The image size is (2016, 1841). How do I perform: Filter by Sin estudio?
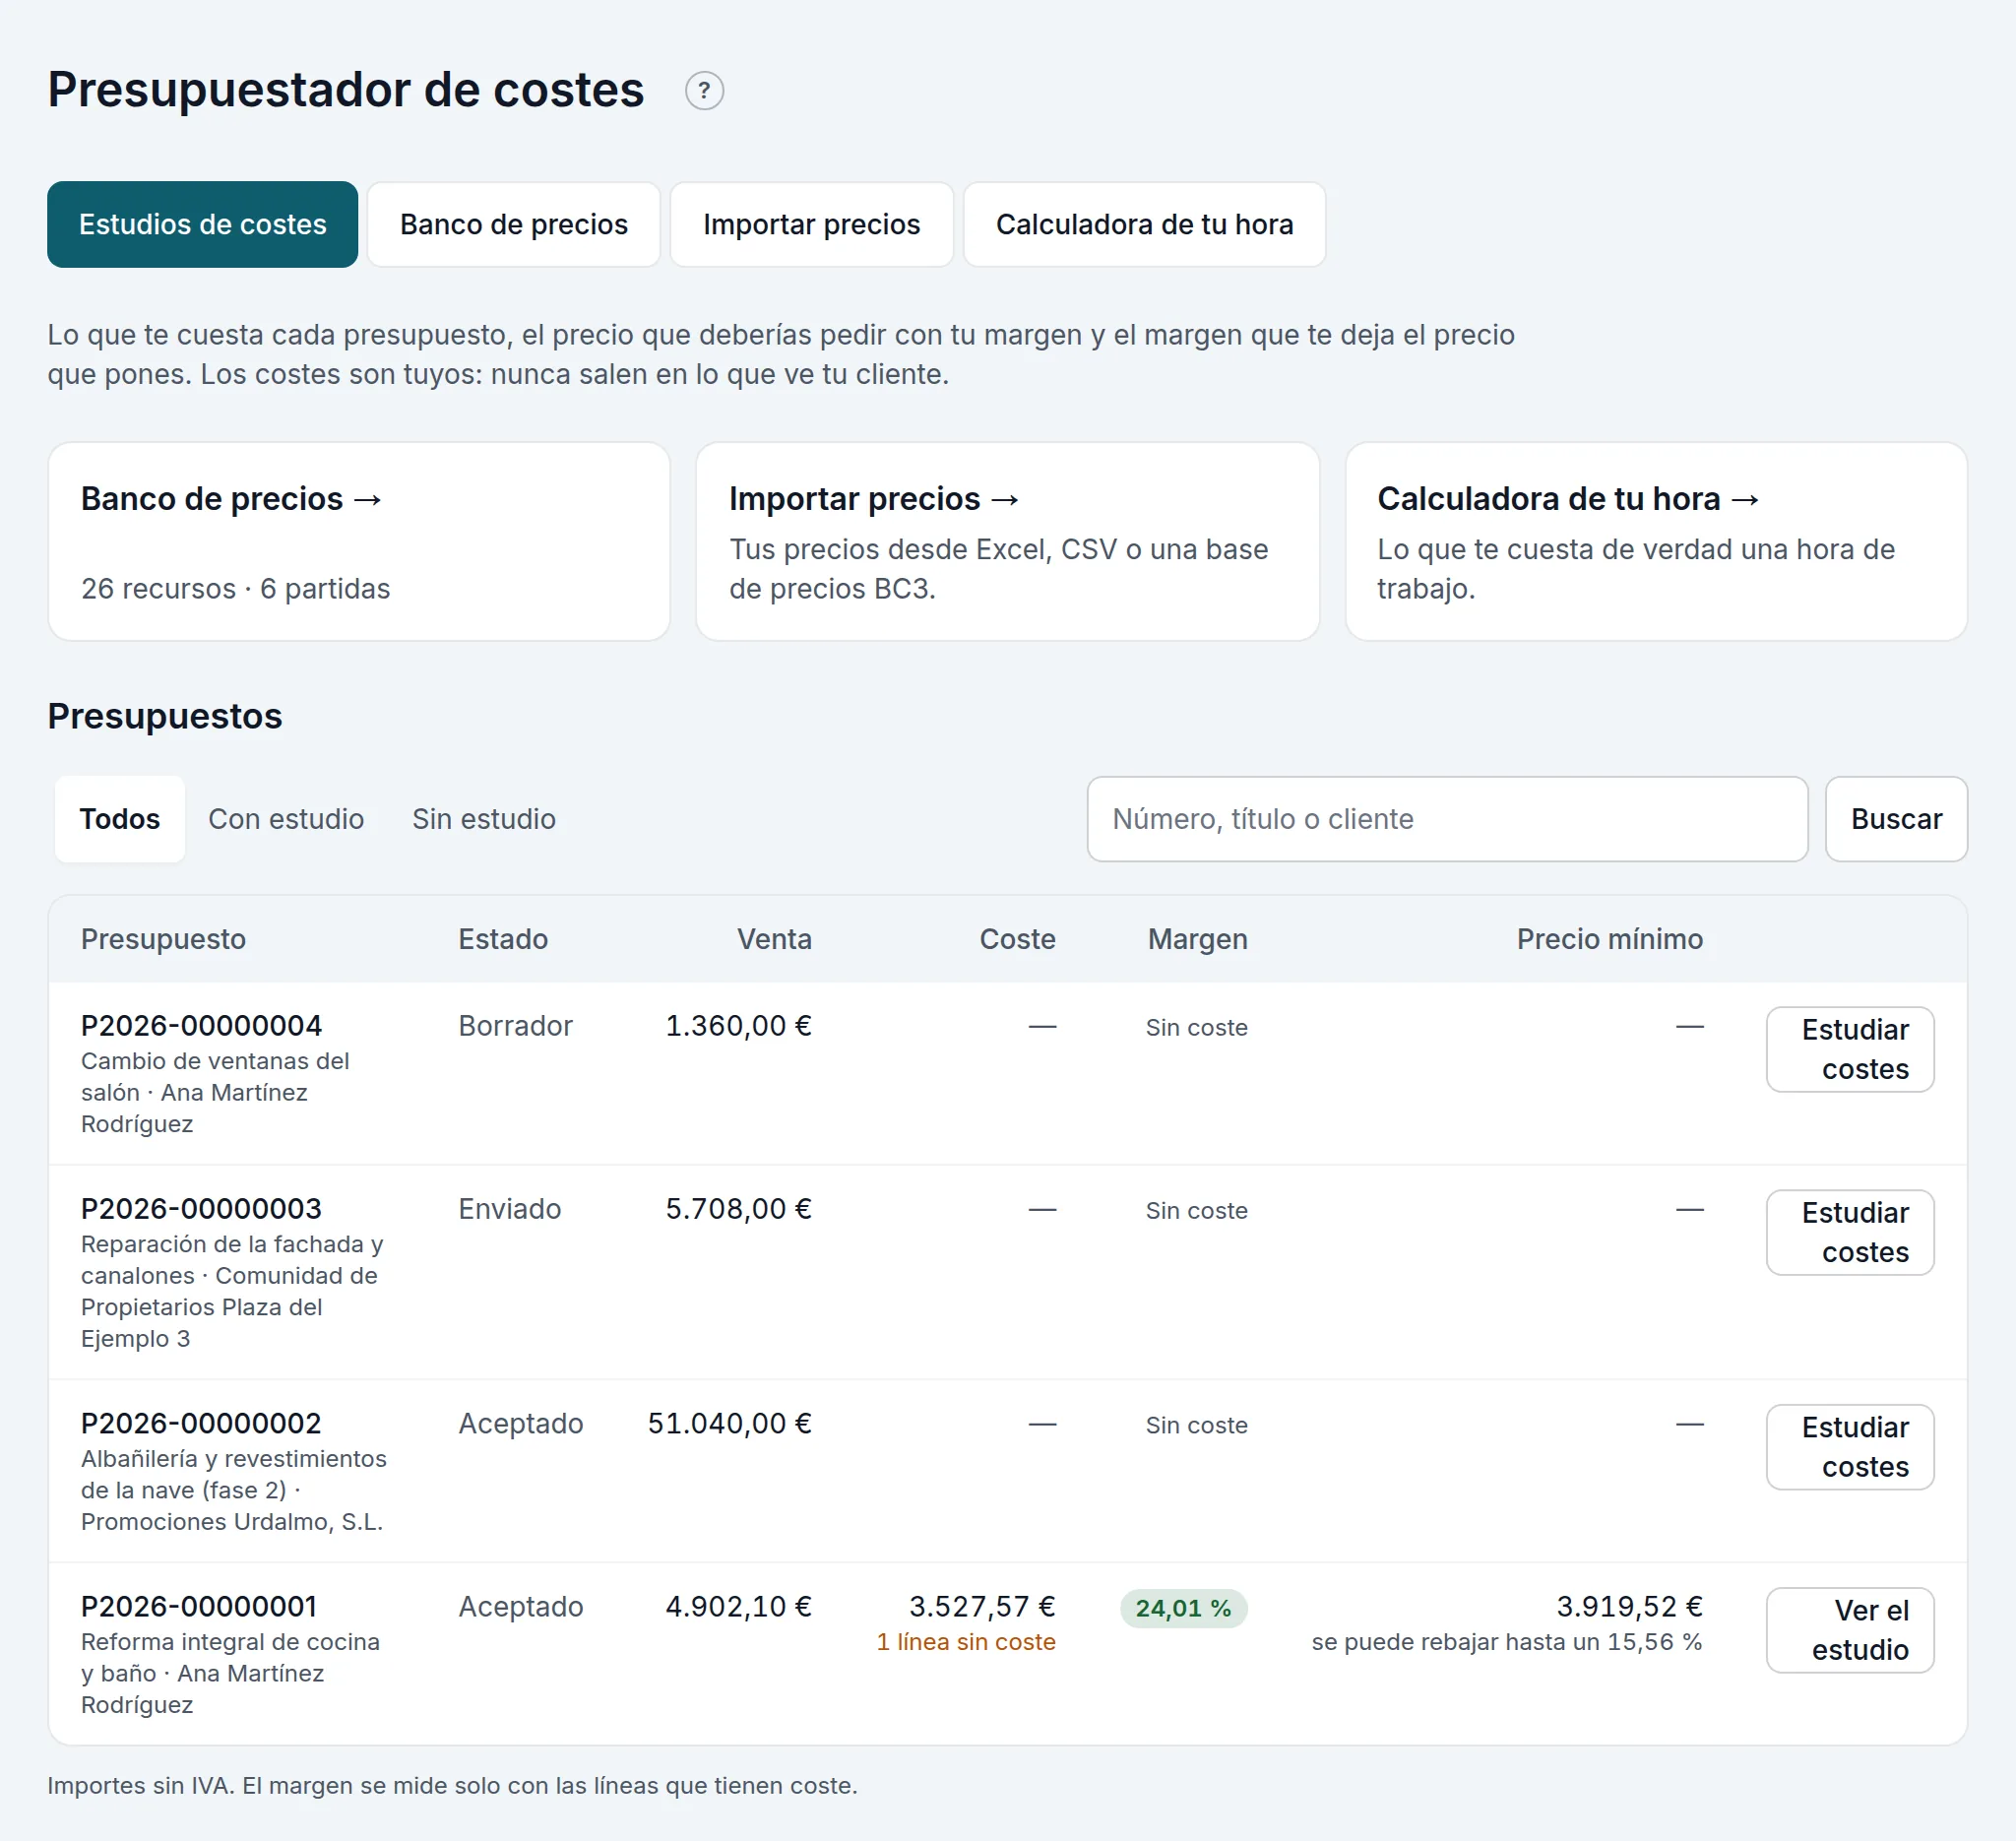484,819
